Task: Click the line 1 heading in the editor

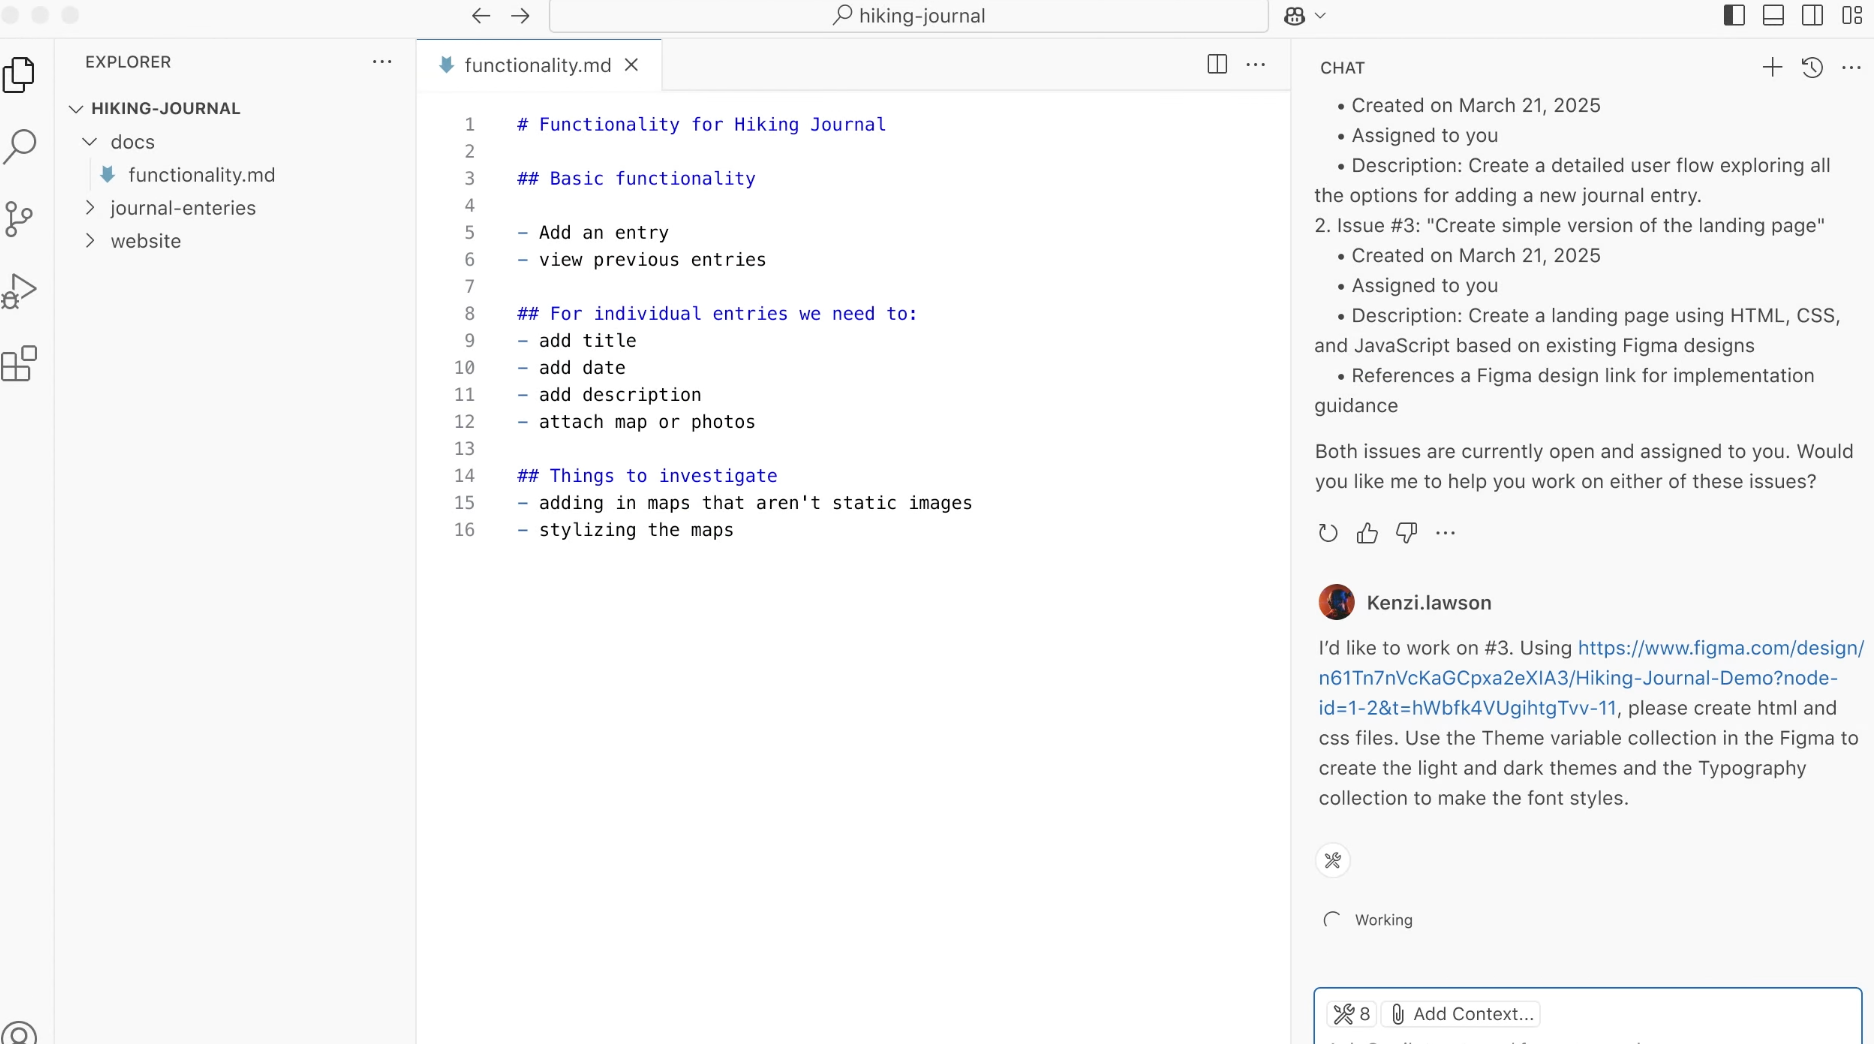Action: tap(701, 124)
